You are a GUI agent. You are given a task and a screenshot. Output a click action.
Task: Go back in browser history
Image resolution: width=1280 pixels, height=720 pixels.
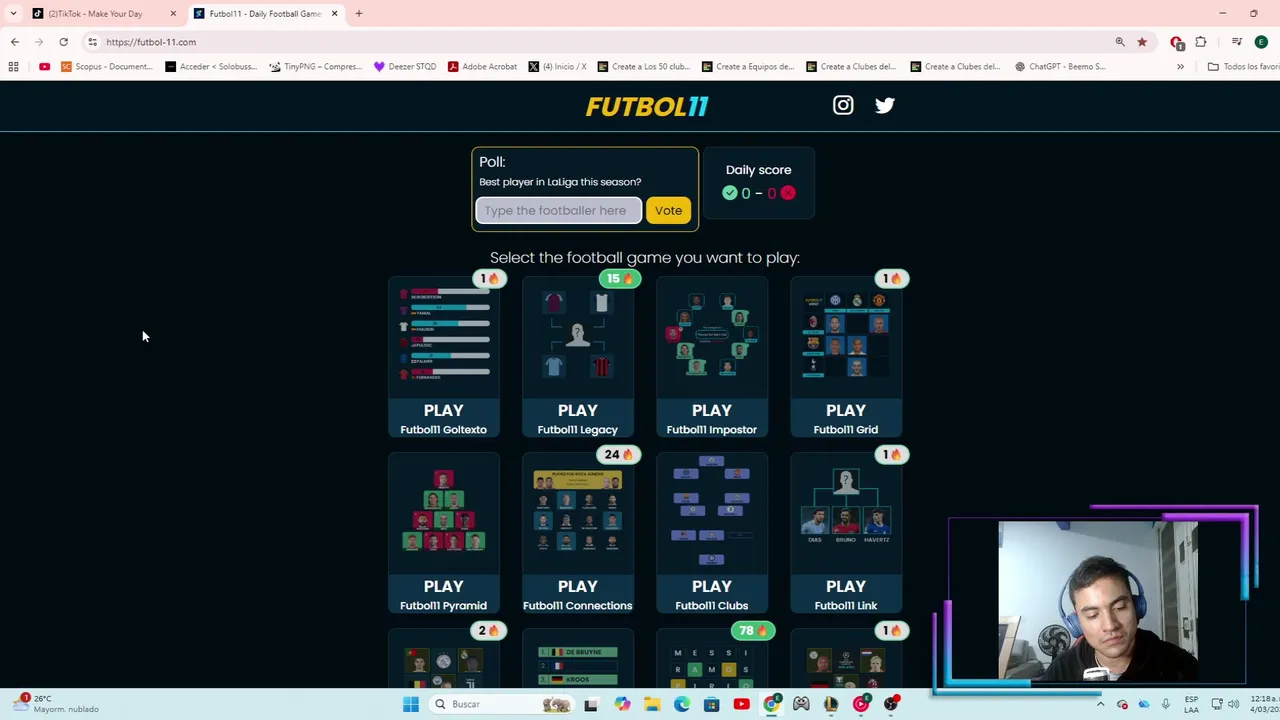pos(15,42)
